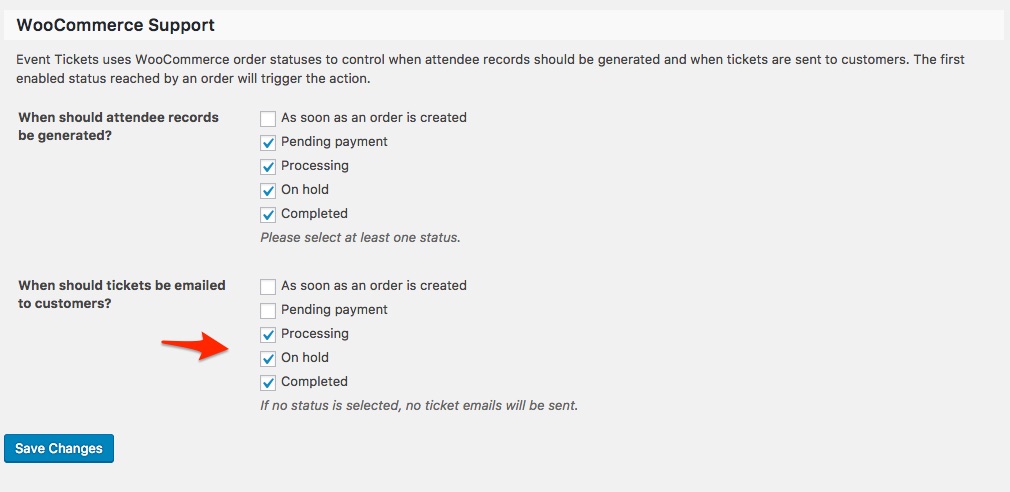Uncheck 'Completed' checkbox for attendee records
Image resolution: width=1010 pixels, height=492 pixels.
click(x=268, y=214)
